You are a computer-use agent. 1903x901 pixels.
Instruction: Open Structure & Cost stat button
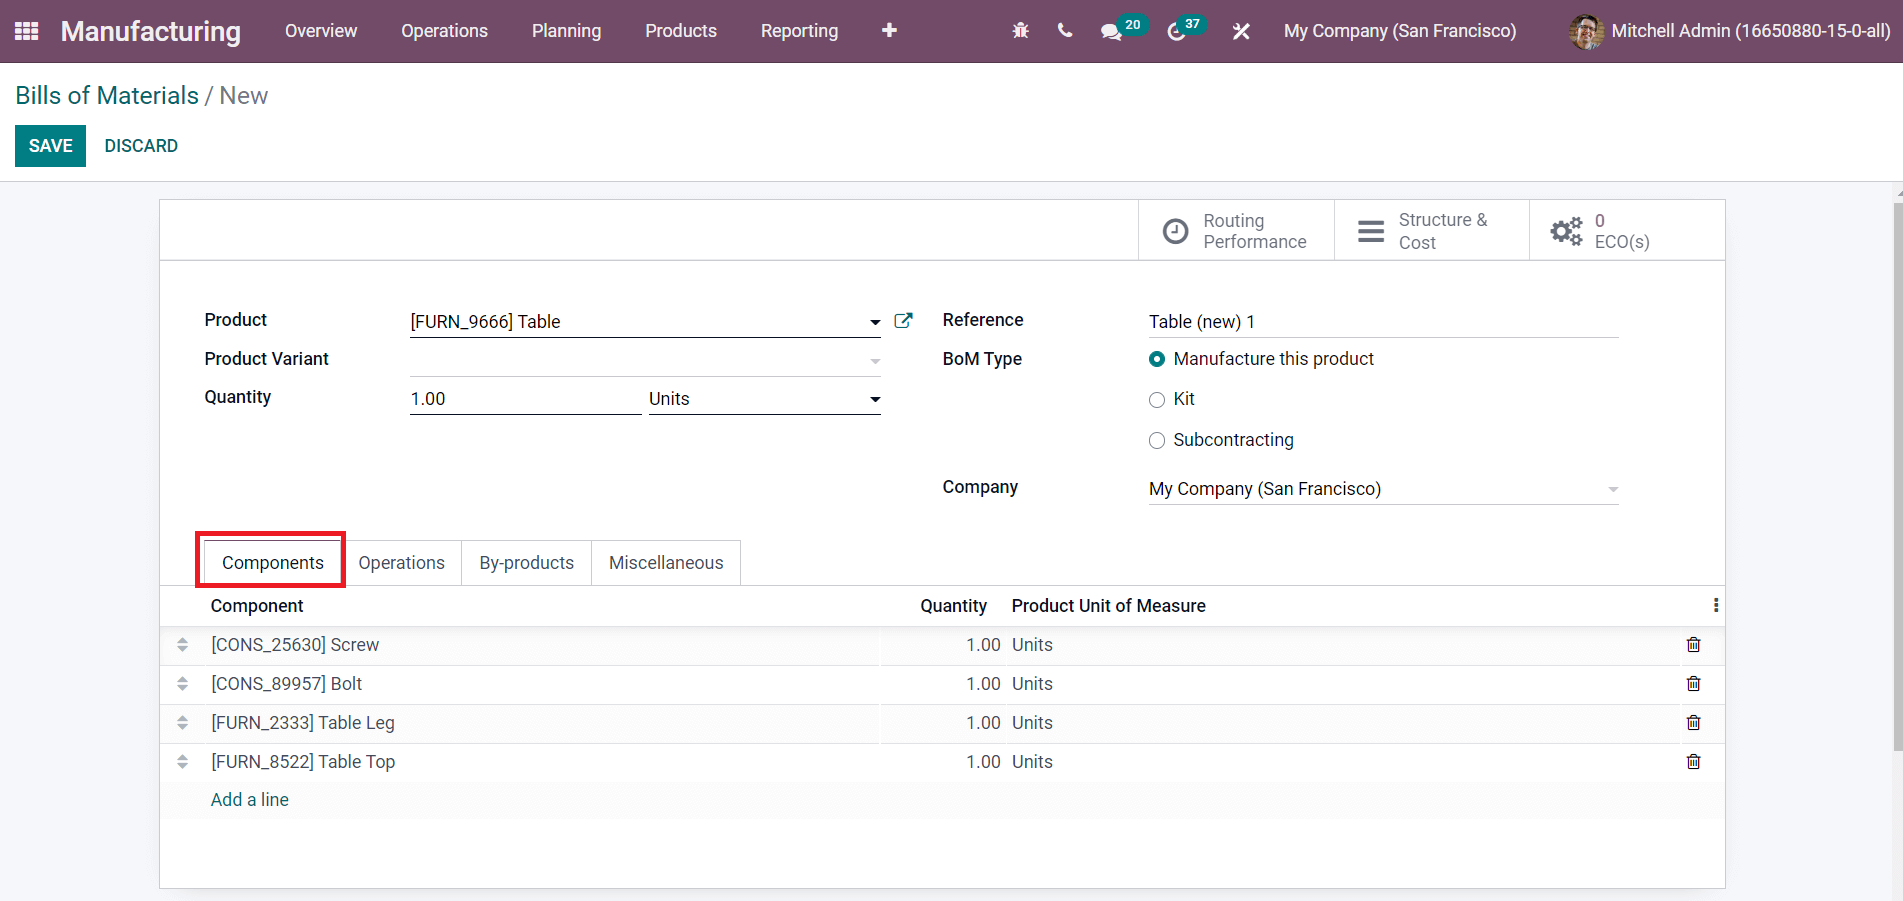pos(1432,231)
